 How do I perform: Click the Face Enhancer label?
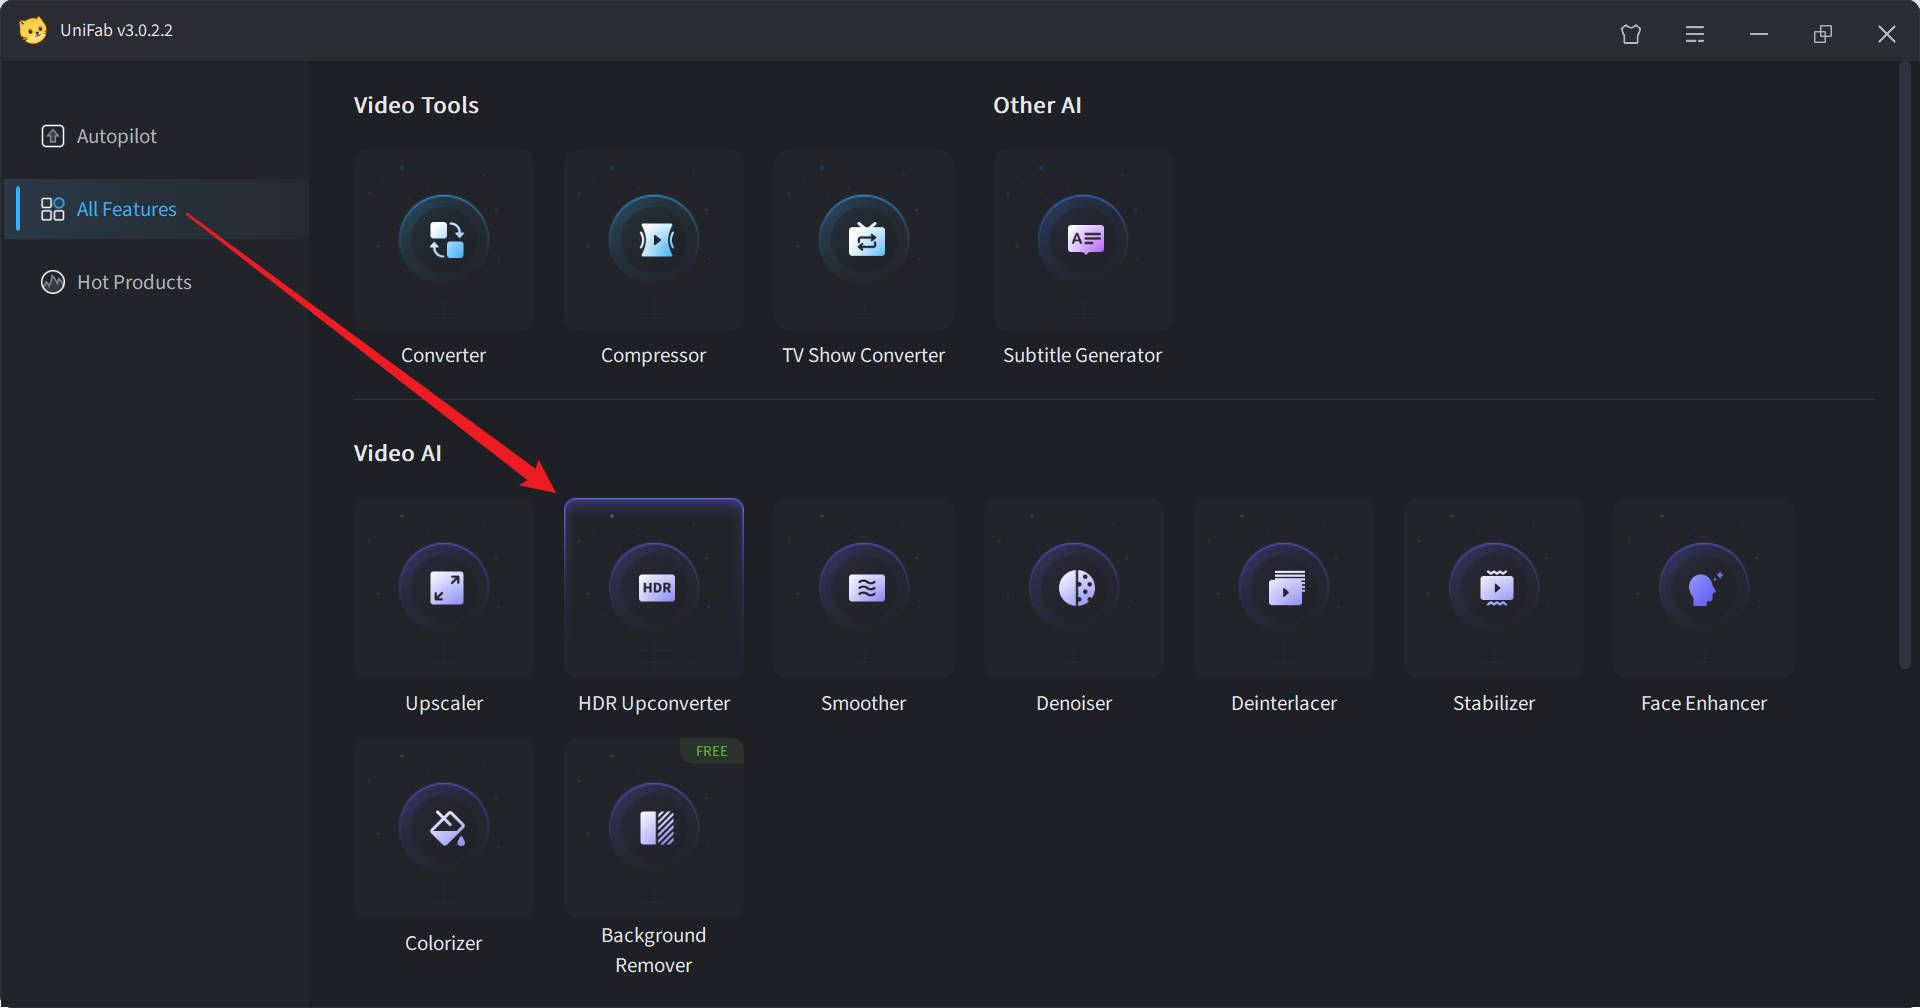(1704, 703)
